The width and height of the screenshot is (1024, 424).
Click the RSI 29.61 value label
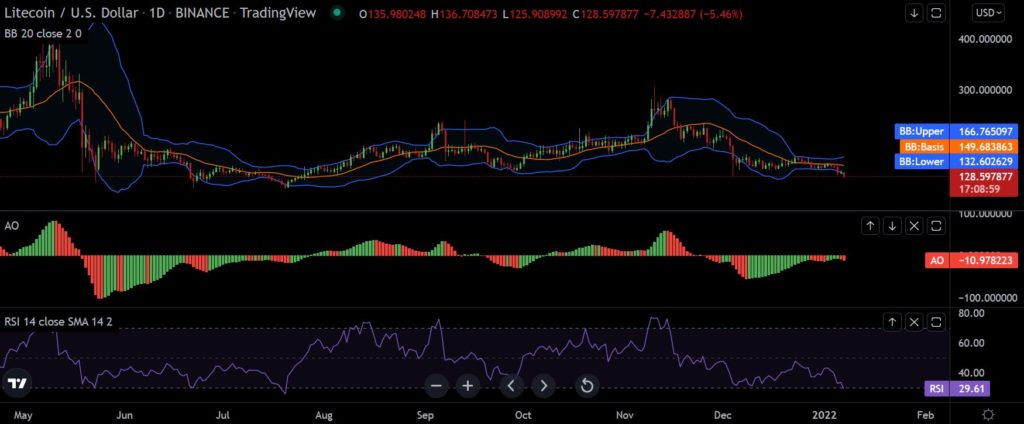[957, 389]
